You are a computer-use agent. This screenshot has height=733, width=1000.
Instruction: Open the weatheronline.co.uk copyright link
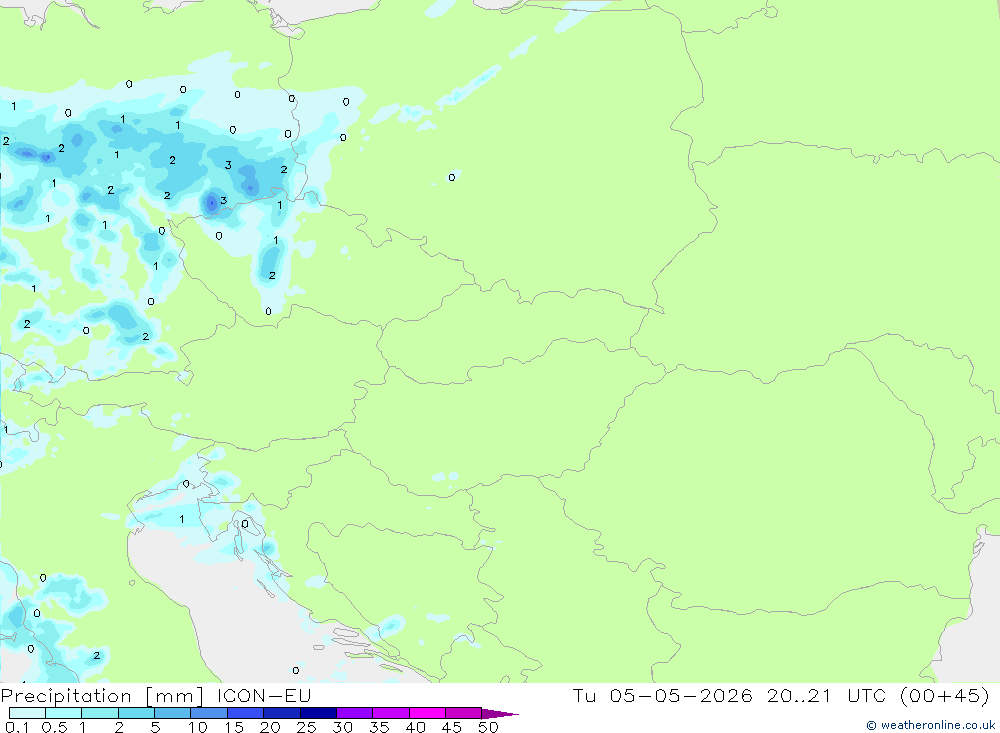pos(931,725)
